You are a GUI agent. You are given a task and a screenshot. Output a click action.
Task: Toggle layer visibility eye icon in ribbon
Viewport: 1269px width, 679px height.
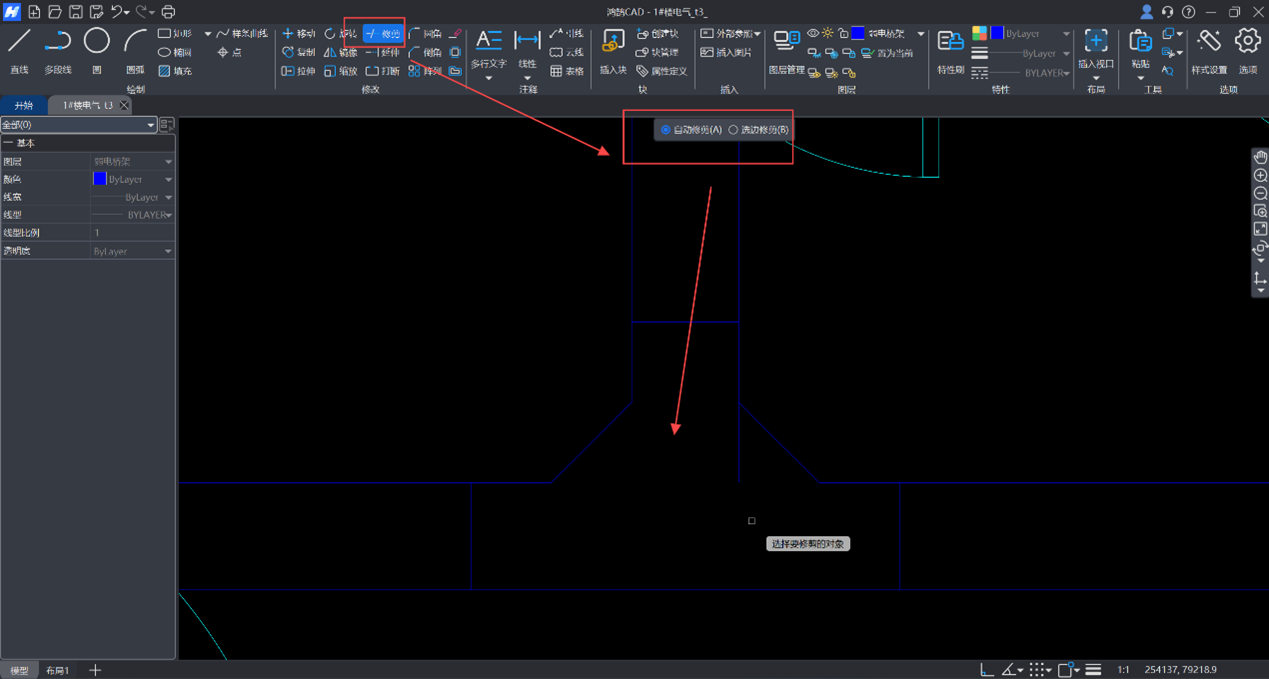pyautogui.click(x=813, y=34)
